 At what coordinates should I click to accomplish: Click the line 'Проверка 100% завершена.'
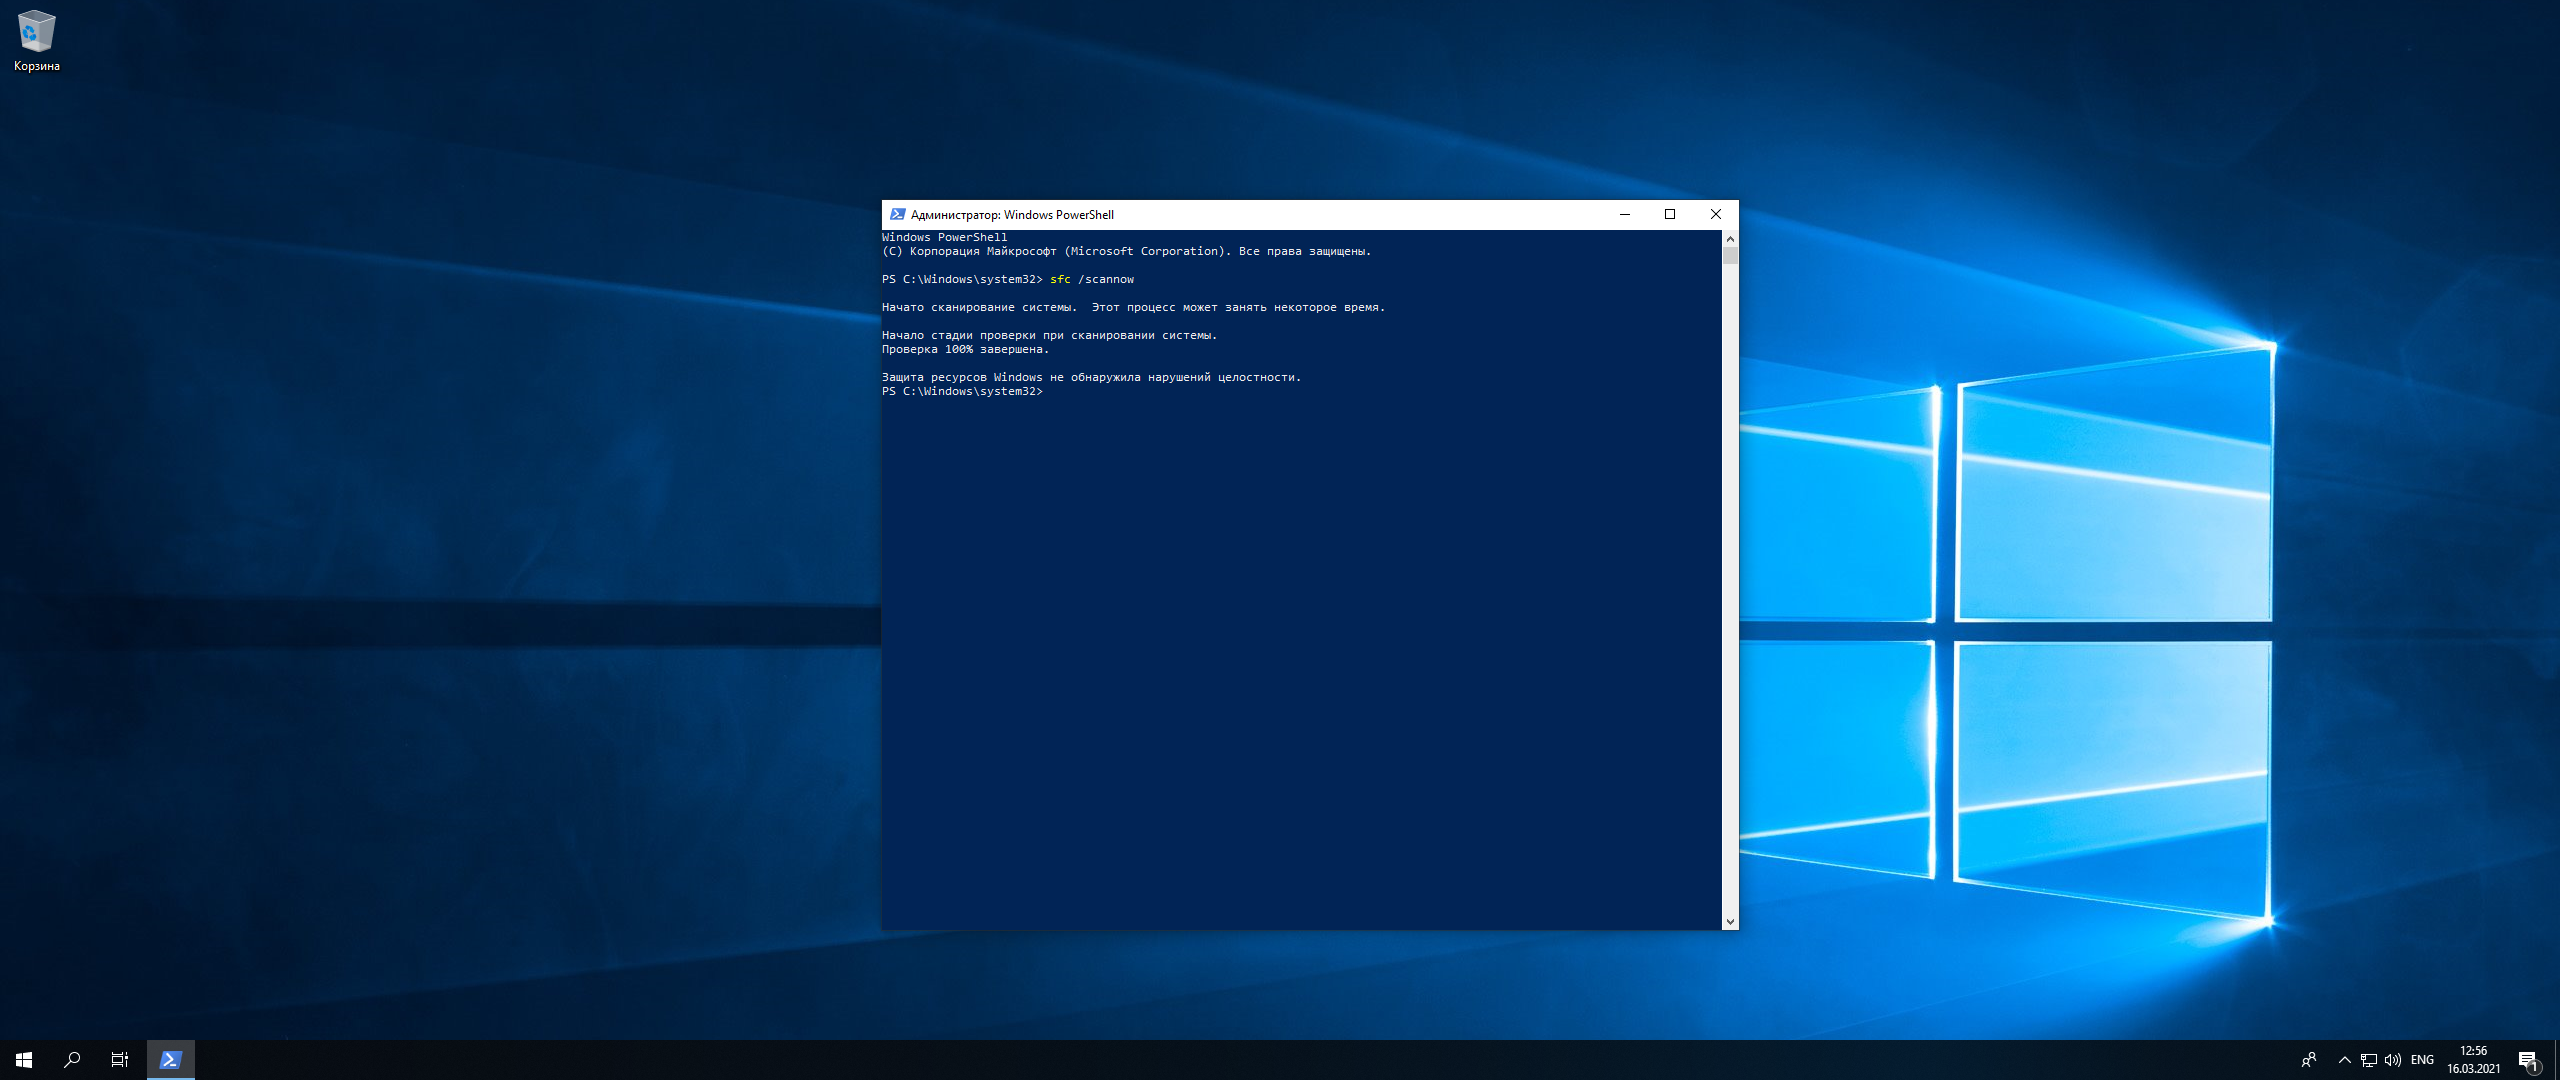[965, 349]
